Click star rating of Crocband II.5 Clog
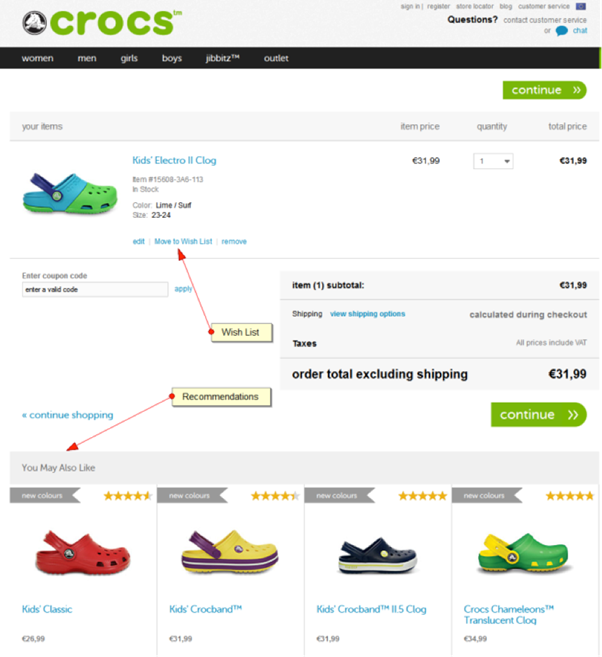Viewport: 602px width, 657px height. (422, 496)
